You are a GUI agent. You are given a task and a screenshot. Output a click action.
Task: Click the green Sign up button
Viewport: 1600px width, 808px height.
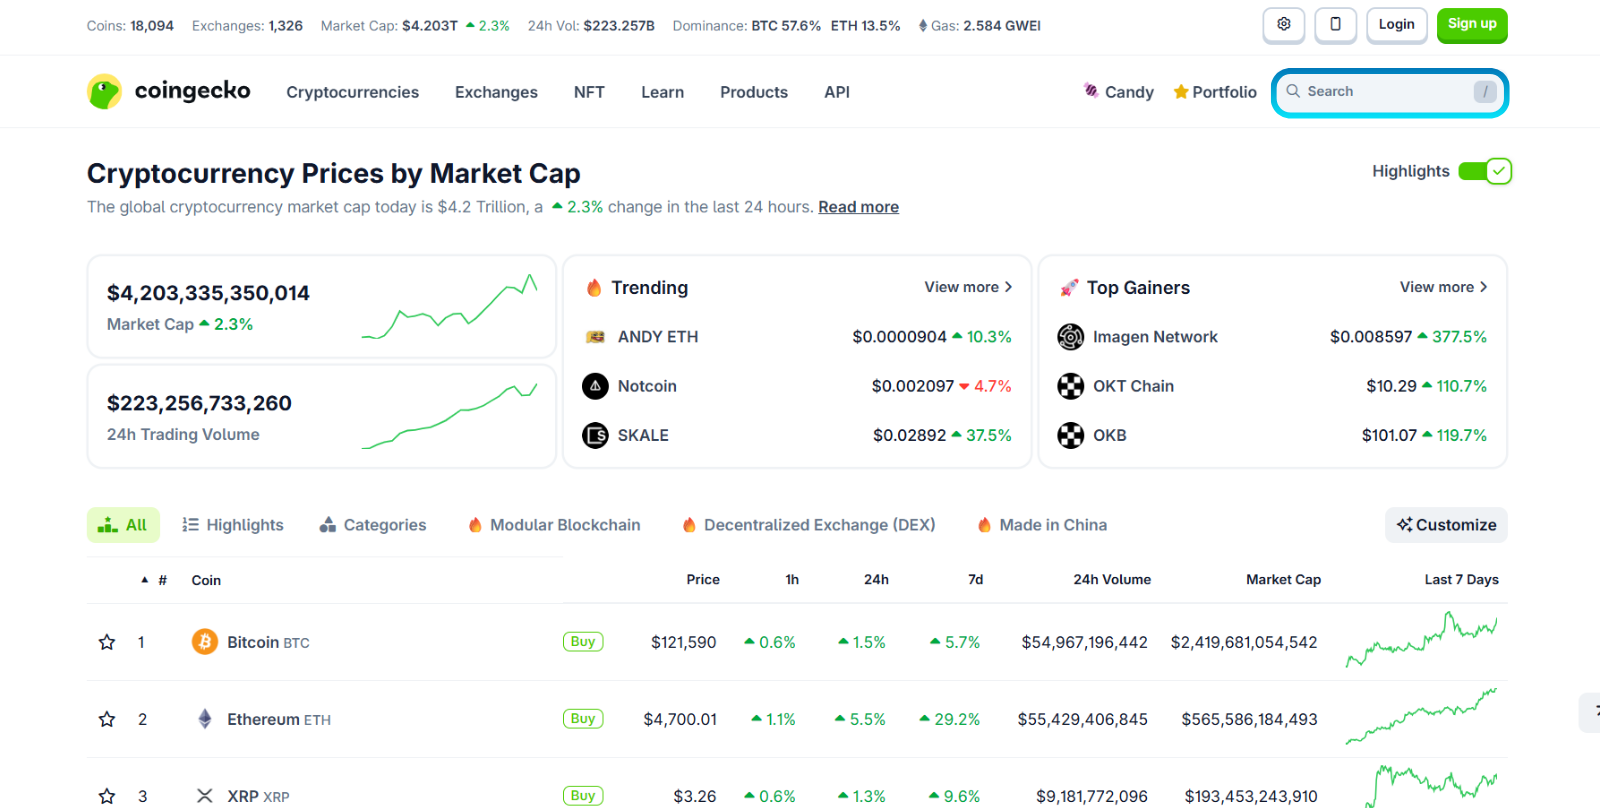click(x=1472, y=24)
